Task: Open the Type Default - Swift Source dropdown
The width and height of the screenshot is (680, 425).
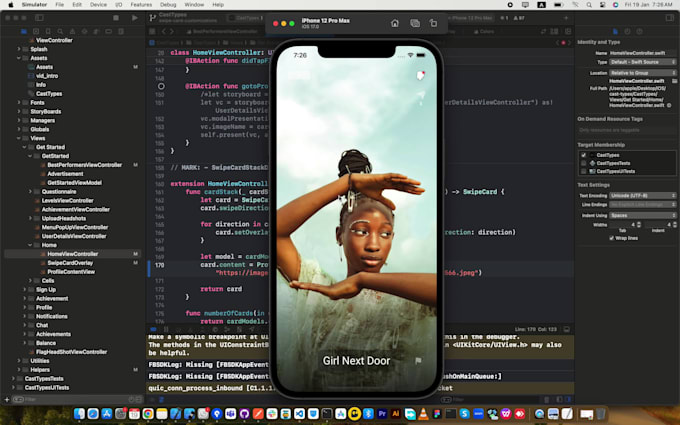Action: [x=643, y=62]
